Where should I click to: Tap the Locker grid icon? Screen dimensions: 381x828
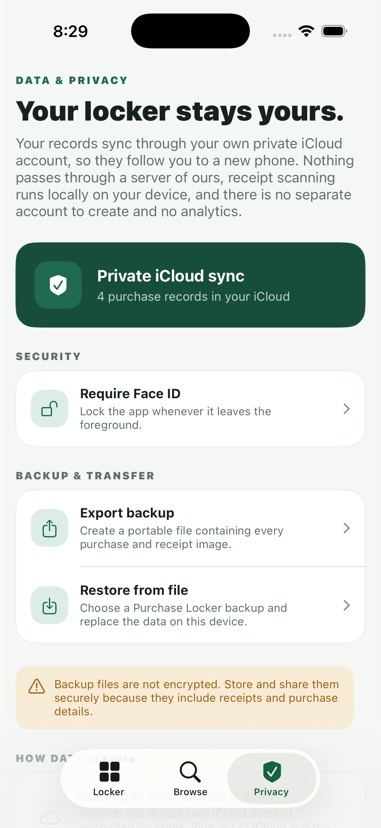click(109, 771)
